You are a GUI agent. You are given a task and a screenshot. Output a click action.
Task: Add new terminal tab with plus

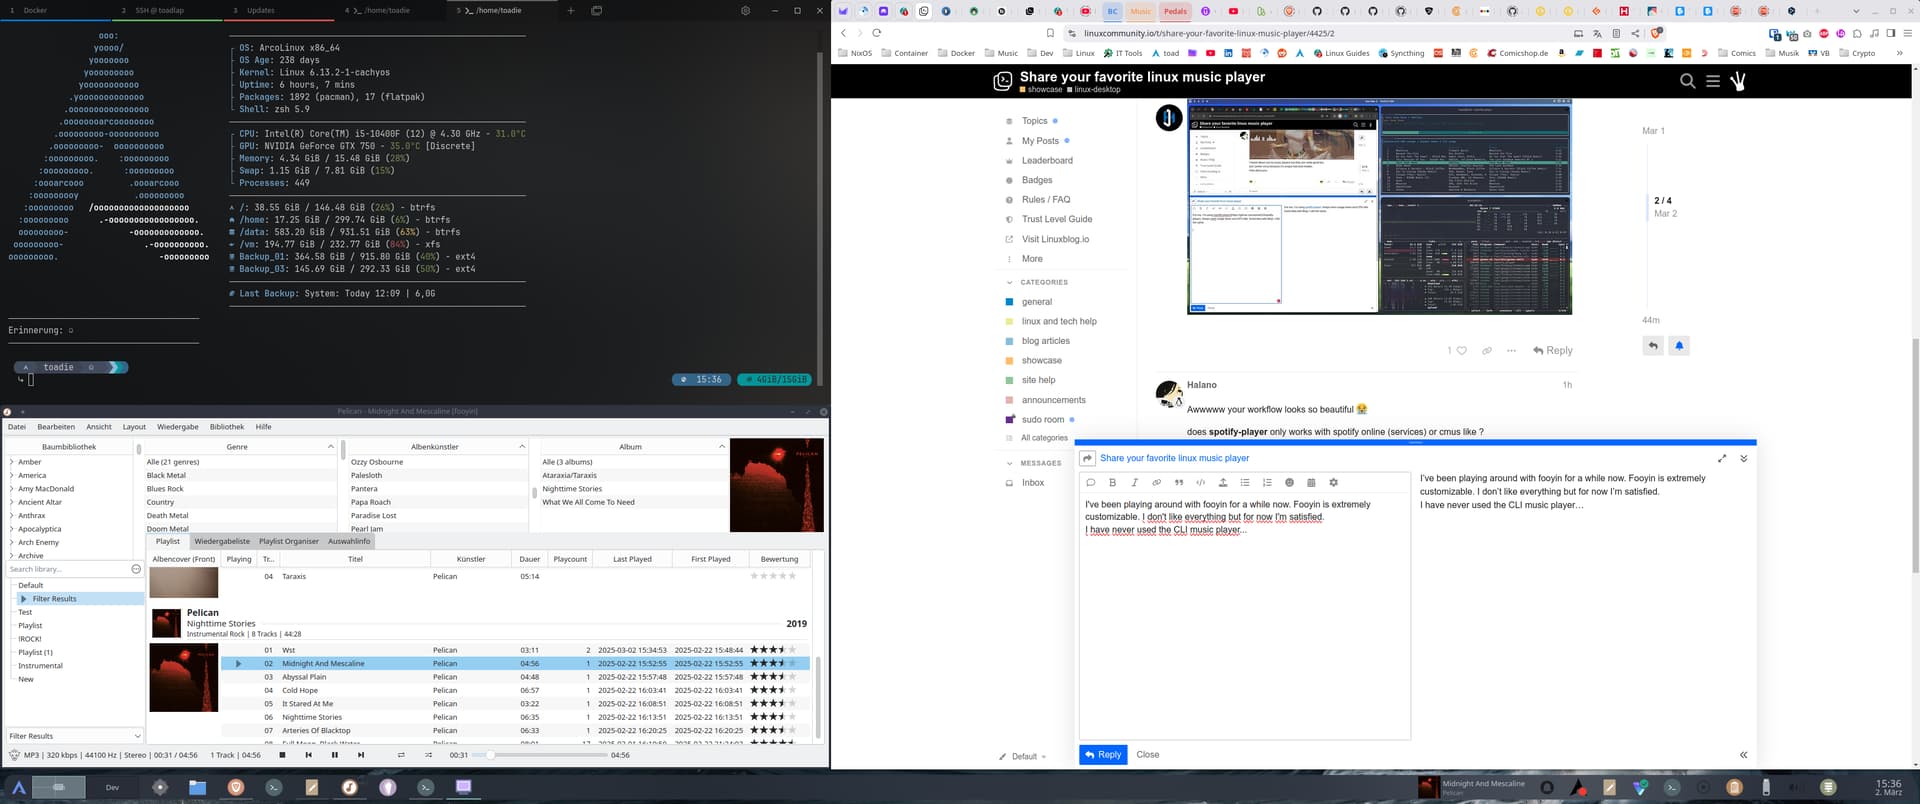[571, 10]
